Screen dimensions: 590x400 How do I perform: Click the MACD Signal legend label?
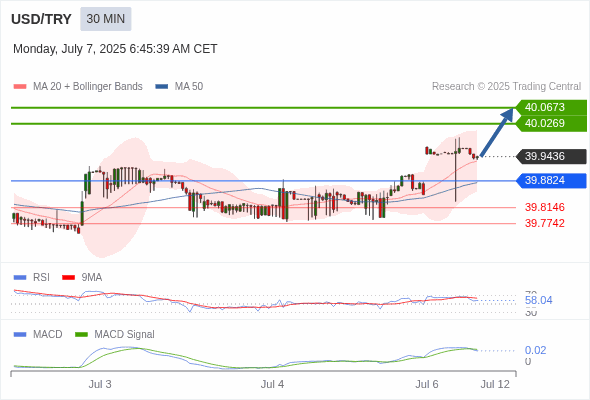point(125,335)
